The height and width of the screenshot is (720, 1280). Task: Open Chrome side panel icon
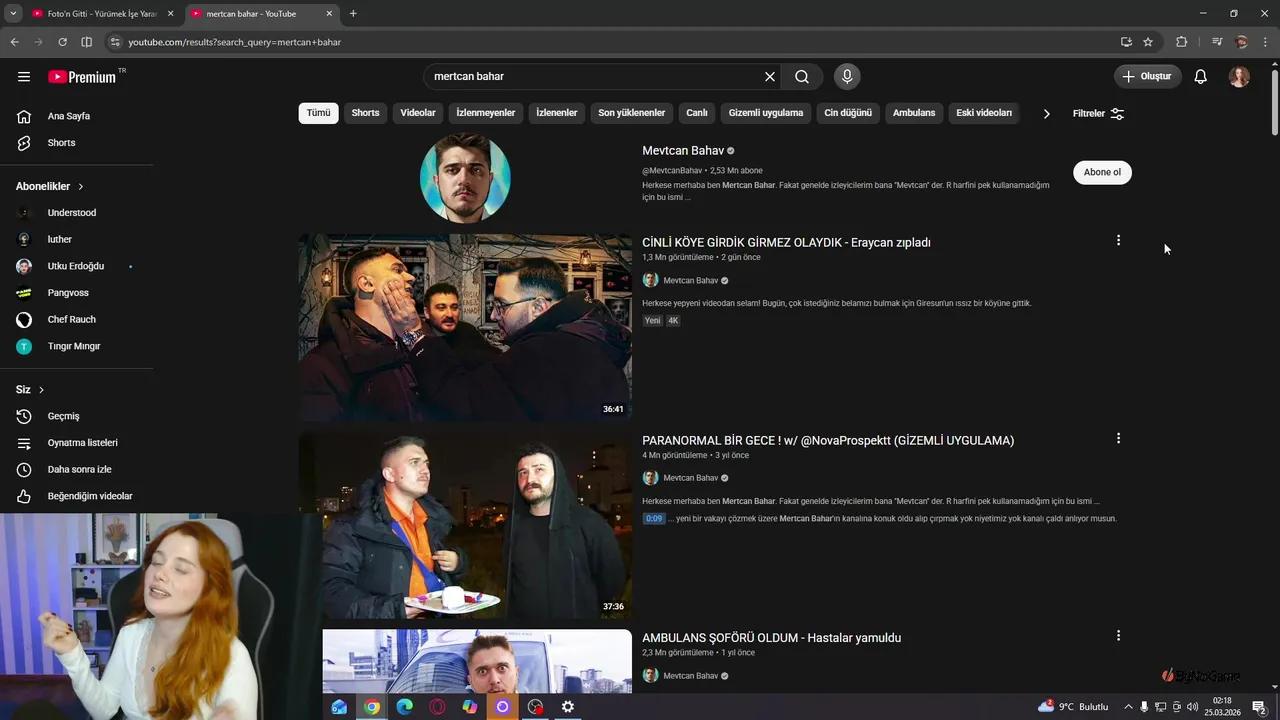point(86,42)
